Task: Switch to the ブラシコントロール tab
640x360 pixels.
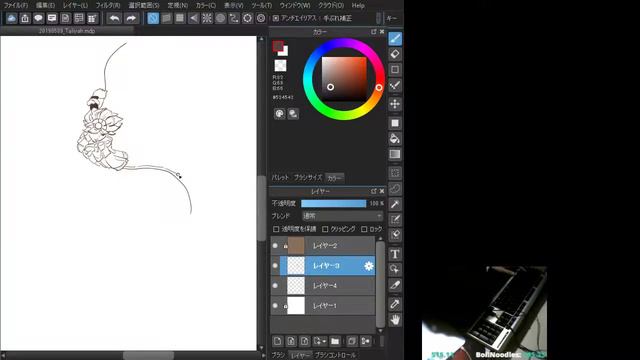Action: coord(335,355)
